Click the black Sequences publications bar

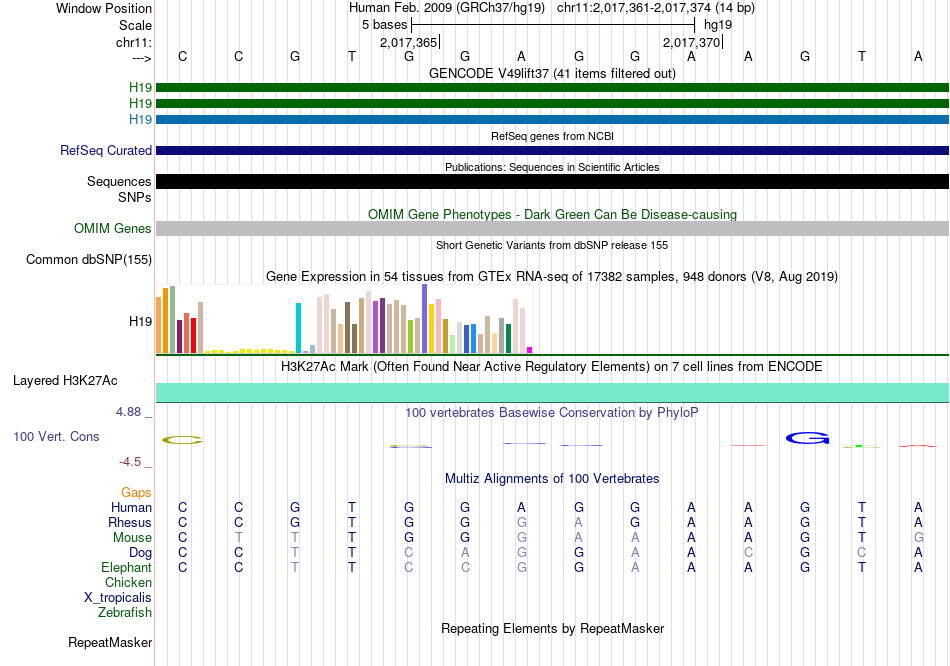coord(552,181)
